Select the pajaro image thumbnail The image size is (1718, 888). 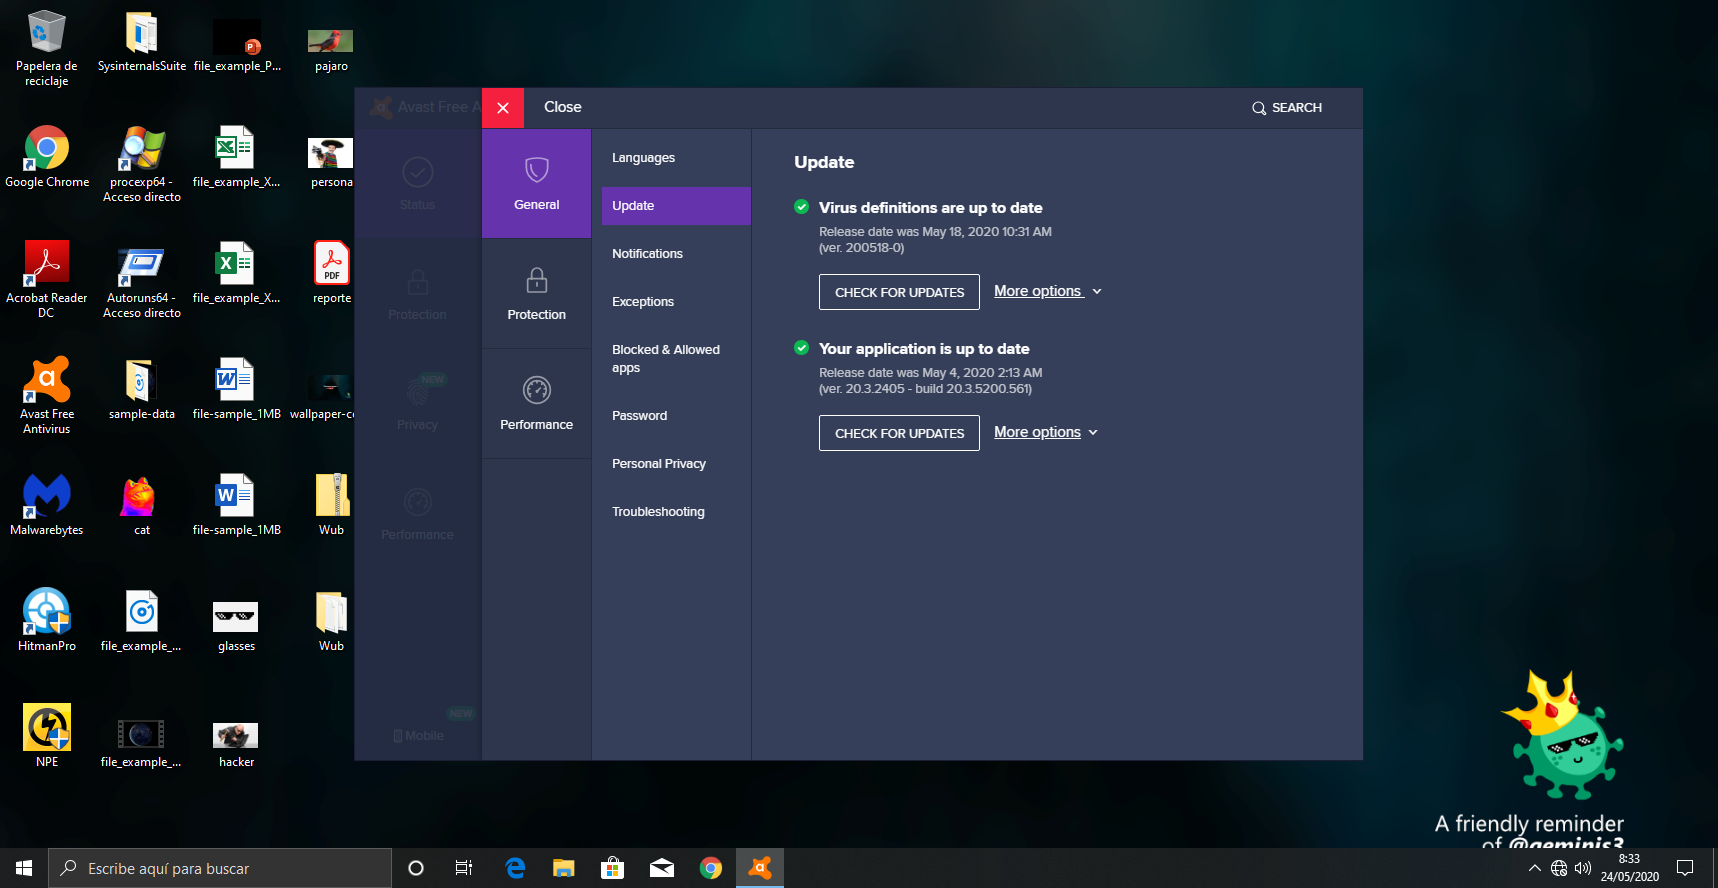click(x=331, y=42)
